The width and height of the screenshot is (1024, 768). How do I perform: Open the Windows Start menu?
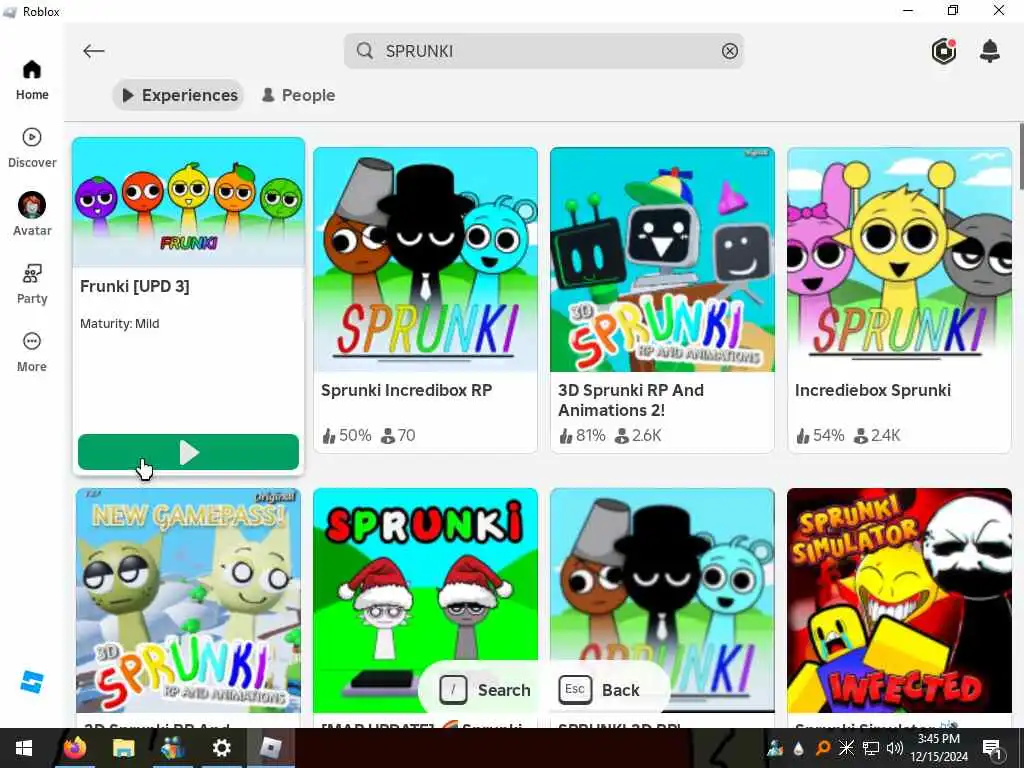click(x=24, y=748)
